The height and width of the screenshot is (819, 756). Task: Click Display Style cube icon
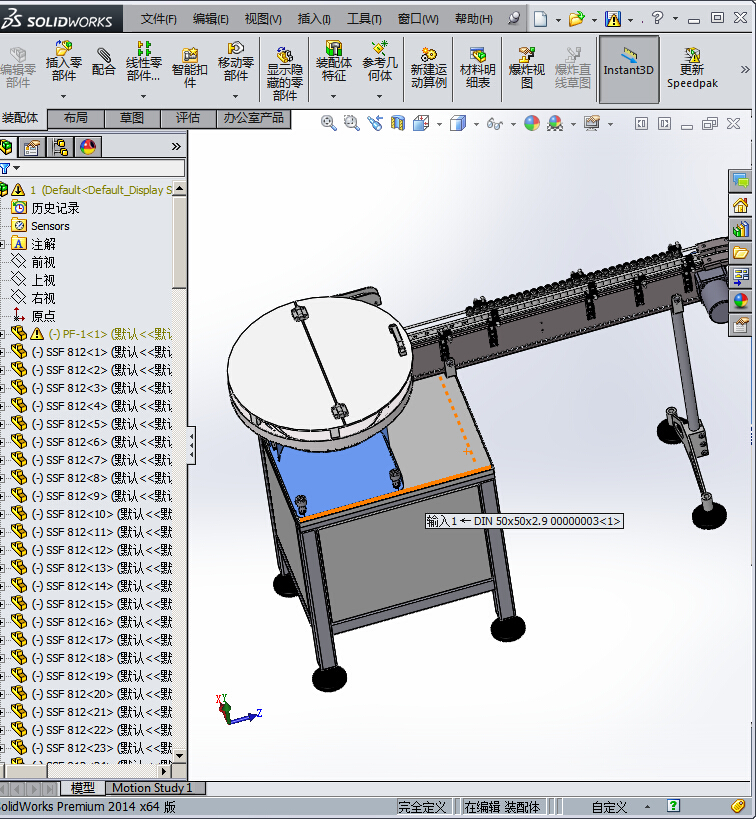click(x=458, y=123)
